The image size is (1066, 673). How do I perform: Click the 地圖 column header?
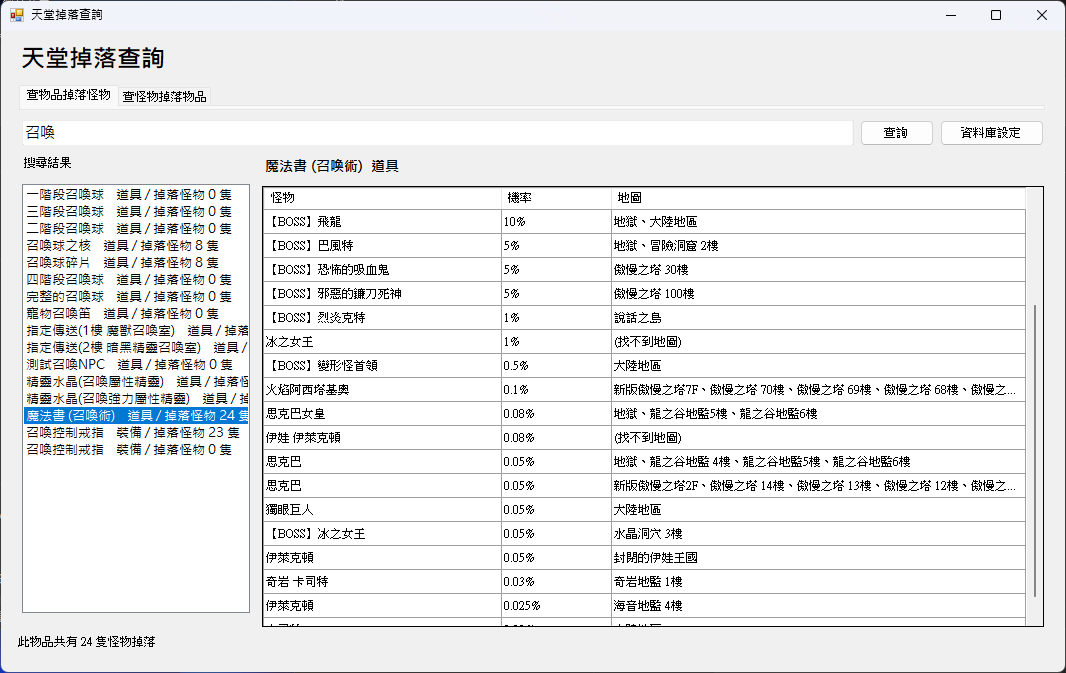click(x=818, y=198)
